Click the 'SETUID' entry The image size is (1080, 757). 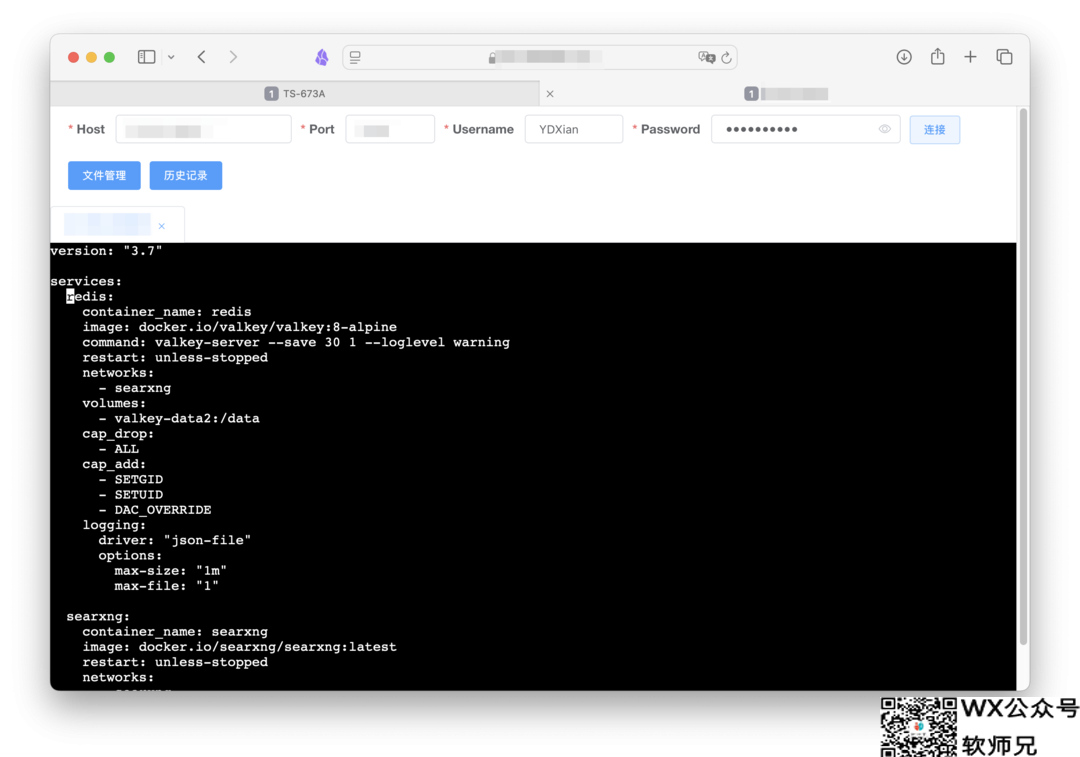131,495
